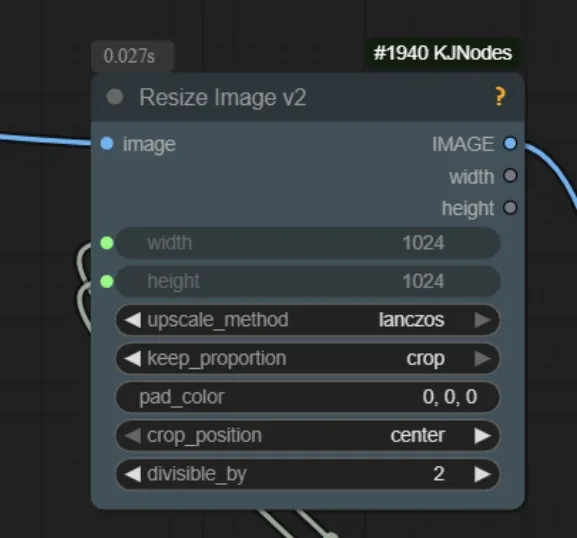
Task: Select next keep_proportion option with right arrow
Action: click(x=483, y=358)
